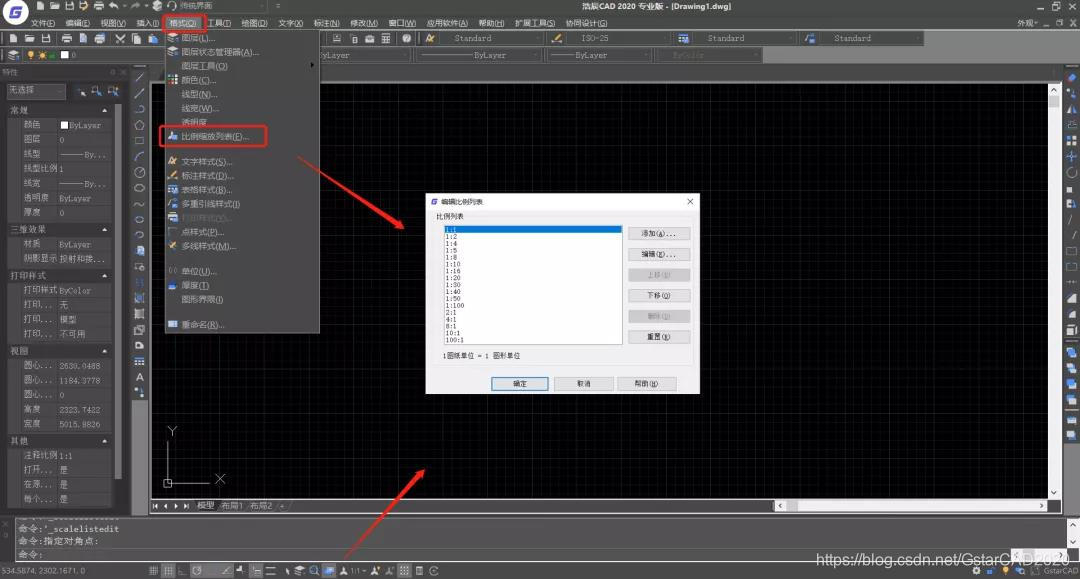
Task: Open the 编辑(E) menu
Action: (77, 23)
